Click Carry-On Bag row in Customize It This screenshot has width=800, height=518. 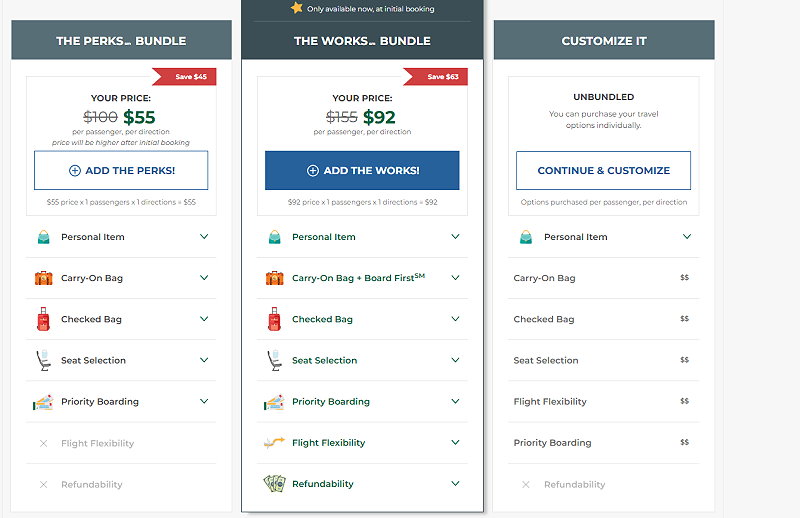click(604, 278)
